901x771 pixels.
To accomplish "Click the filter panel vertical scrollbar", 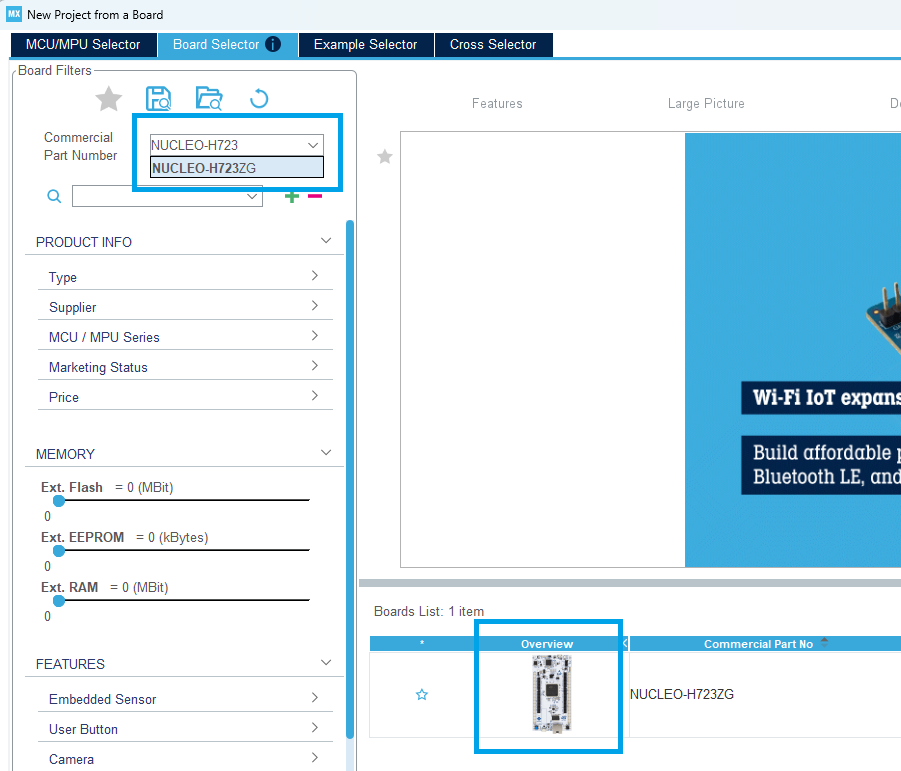I will [350, 479].
